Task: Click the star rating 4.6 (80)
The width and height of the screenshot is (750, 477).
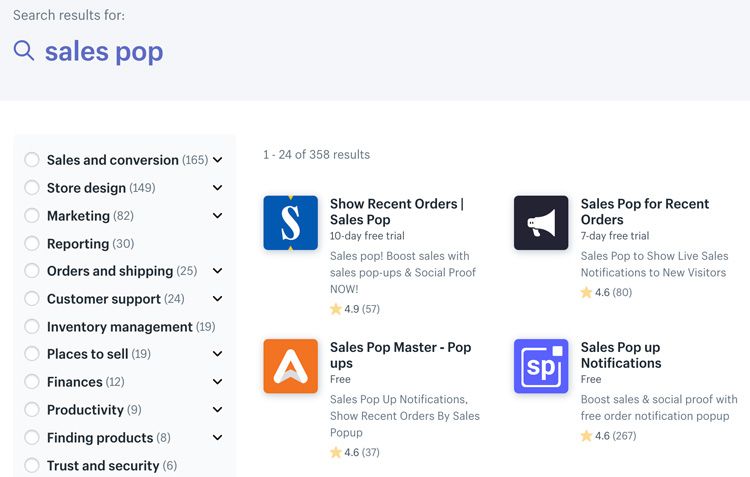Action: [606, 292]
